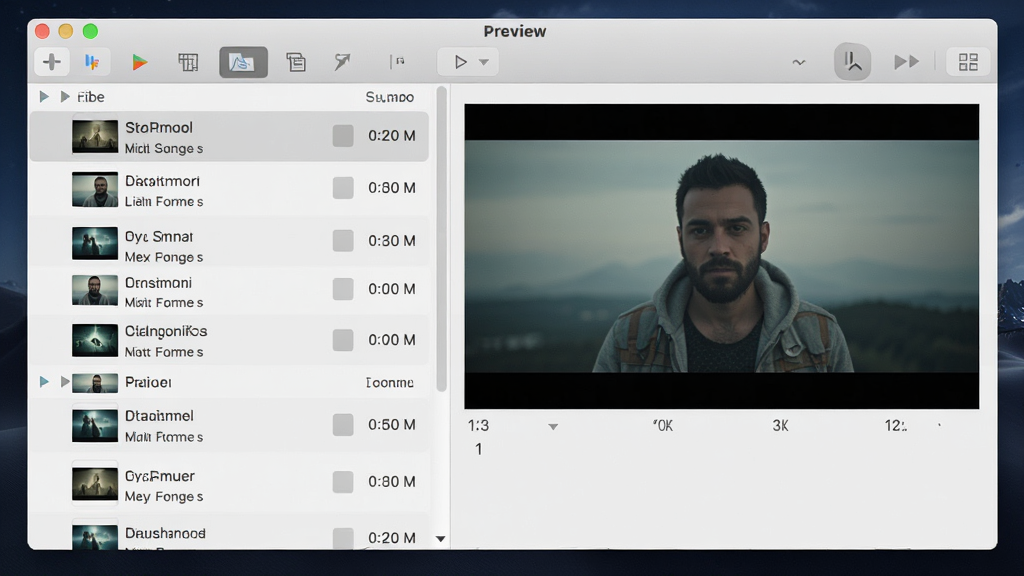Screen dimensions: 1024x576
Task: Click the video preview of the bearded man
Action: 722,256
